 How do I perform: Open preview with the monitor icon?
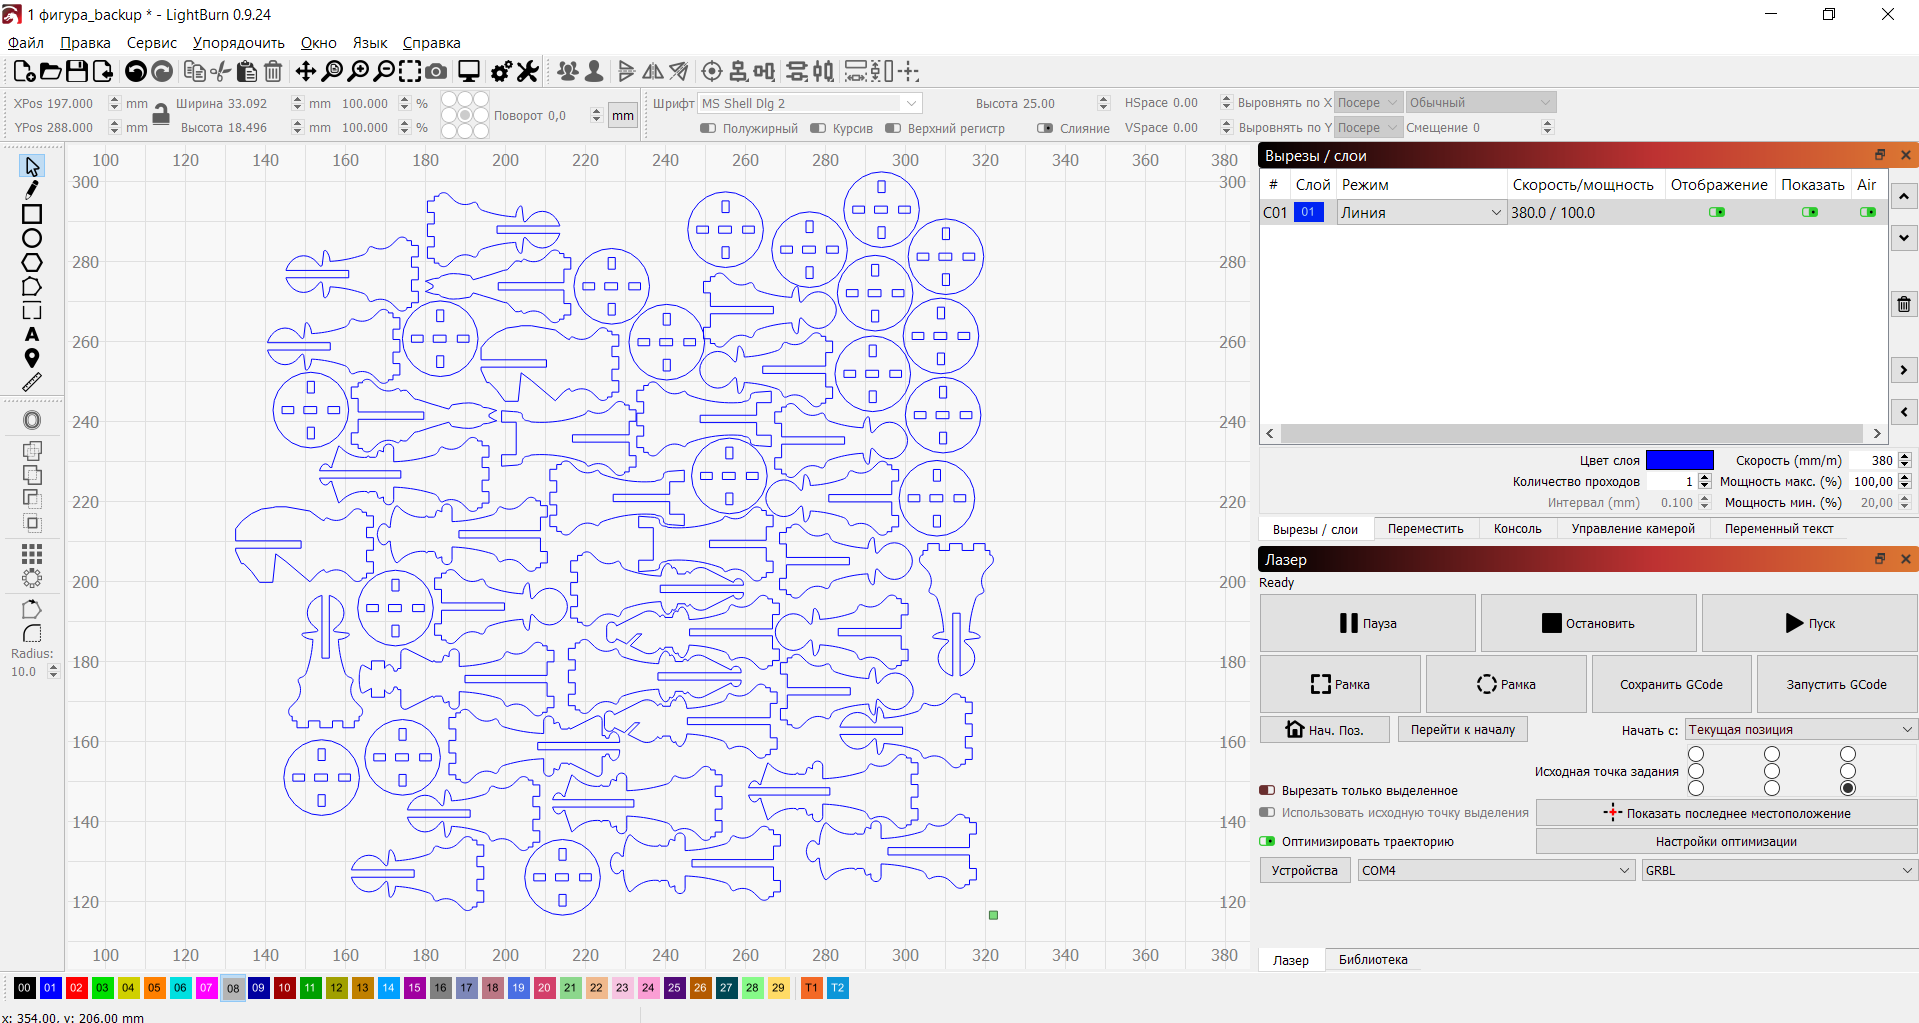[x=469, y=71]
